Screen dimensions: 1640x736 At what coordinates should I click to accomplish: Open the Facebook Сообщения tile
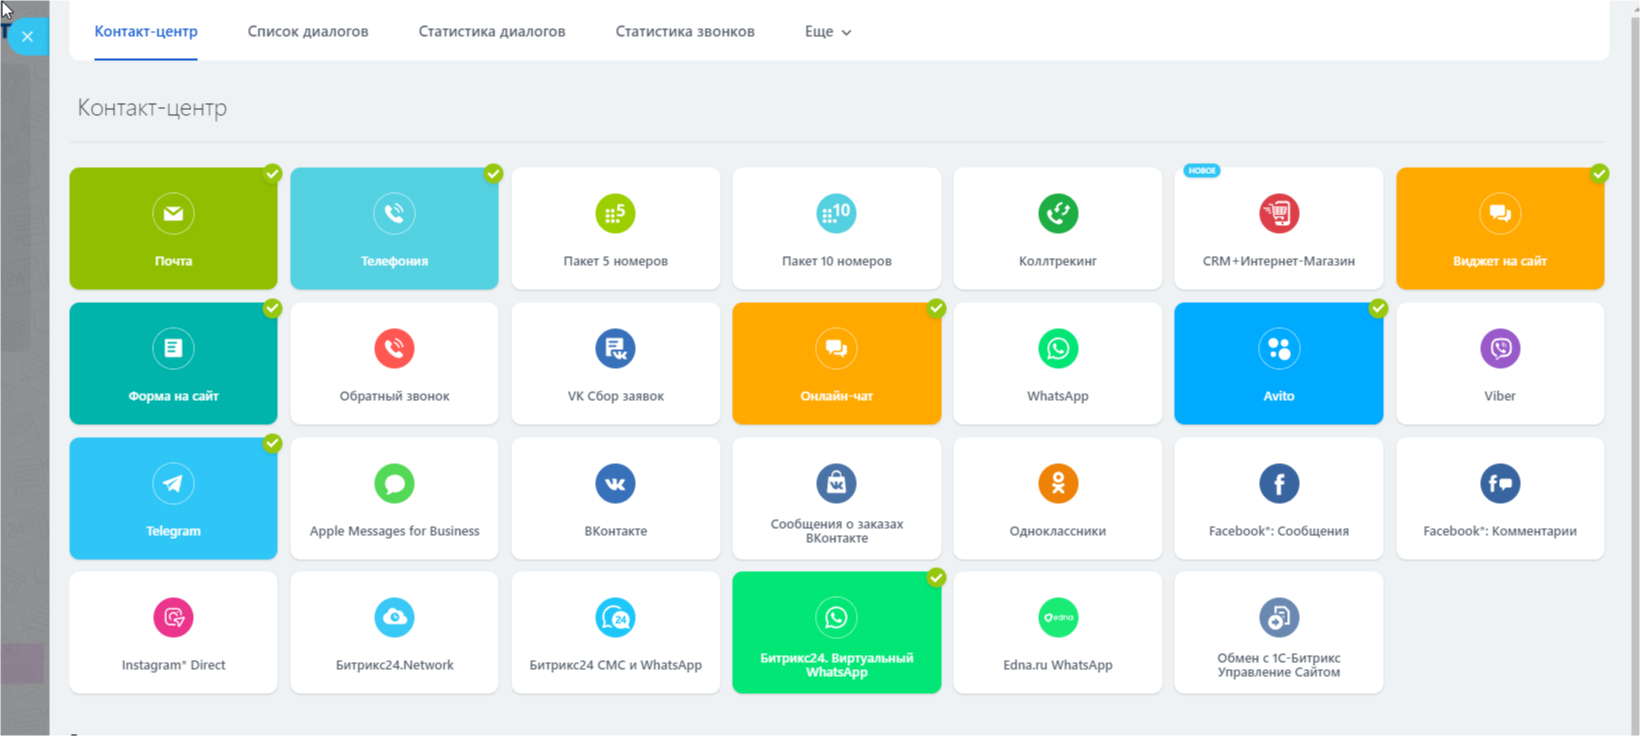point(1278,498)
